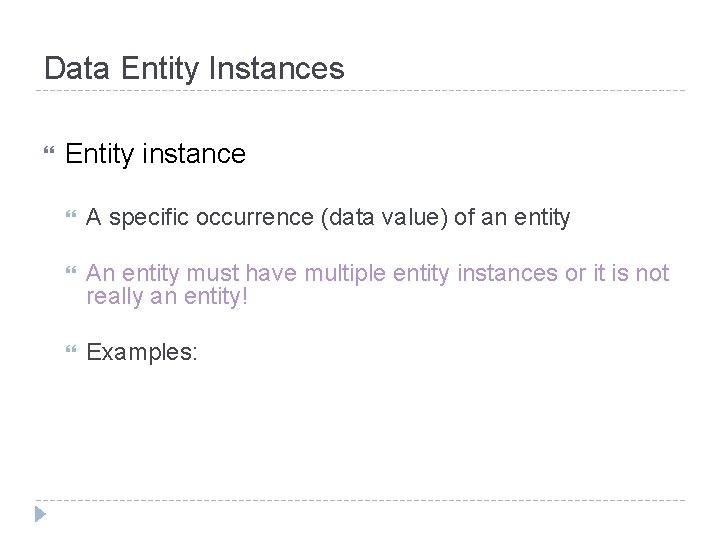Click the dashed divider near the slide bottom
The height and width of the screenshot is (540, 720).
pos(360,499)
